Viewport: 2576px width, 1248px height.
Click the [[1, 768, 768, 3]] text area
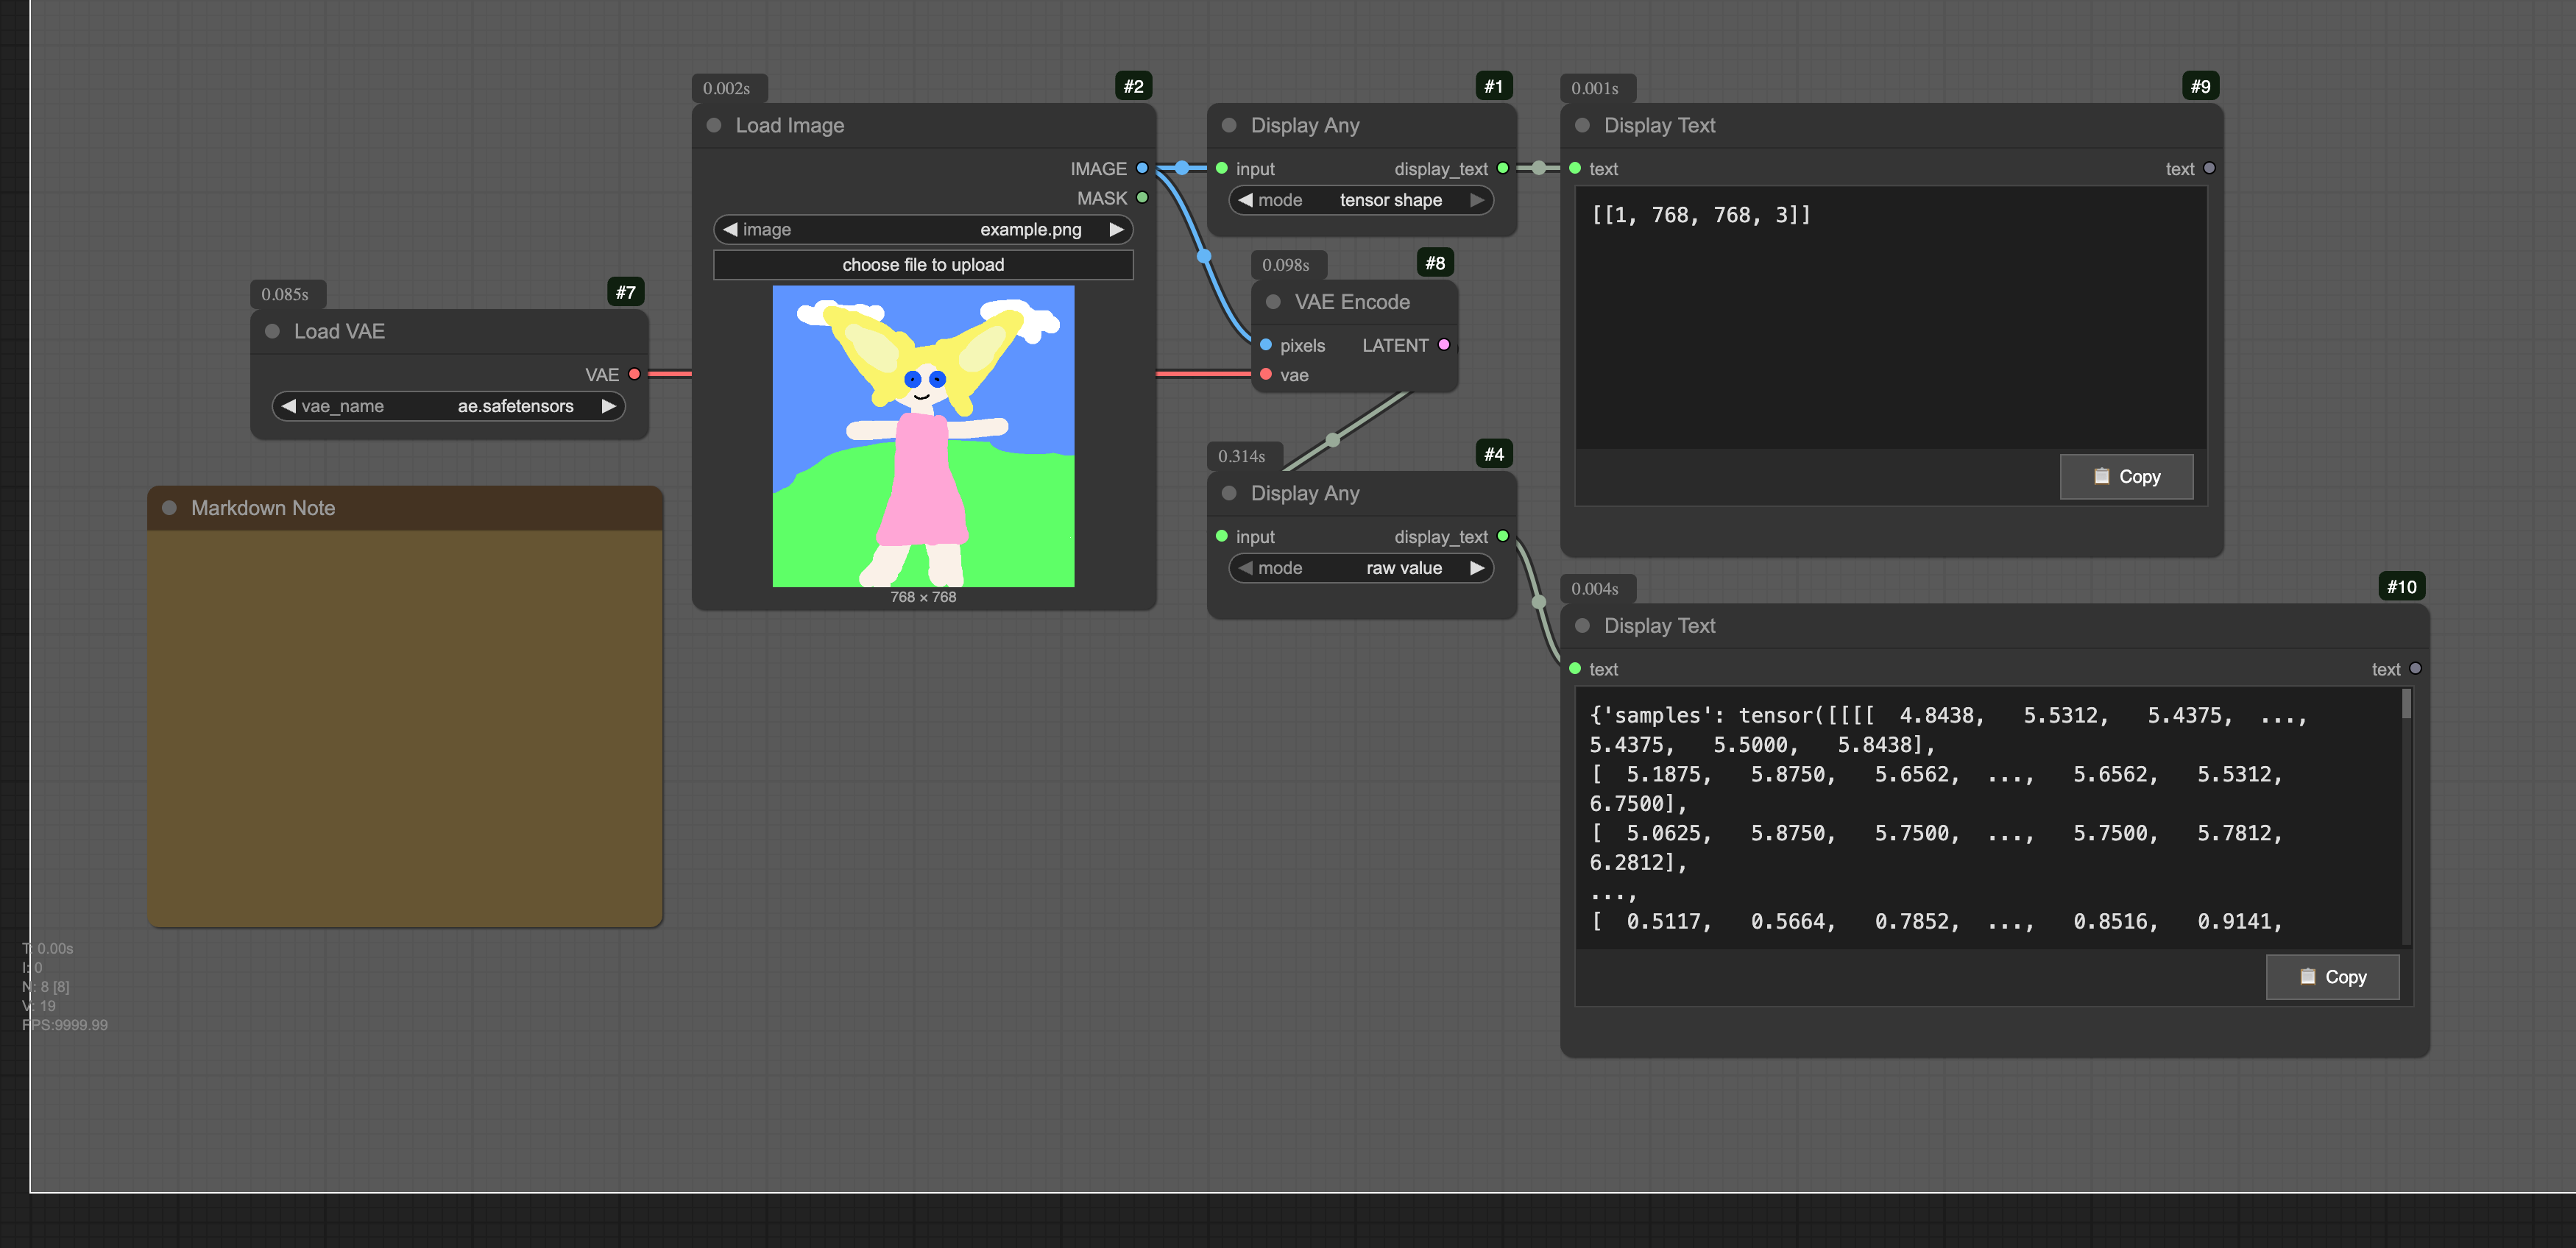point(1891,317)
